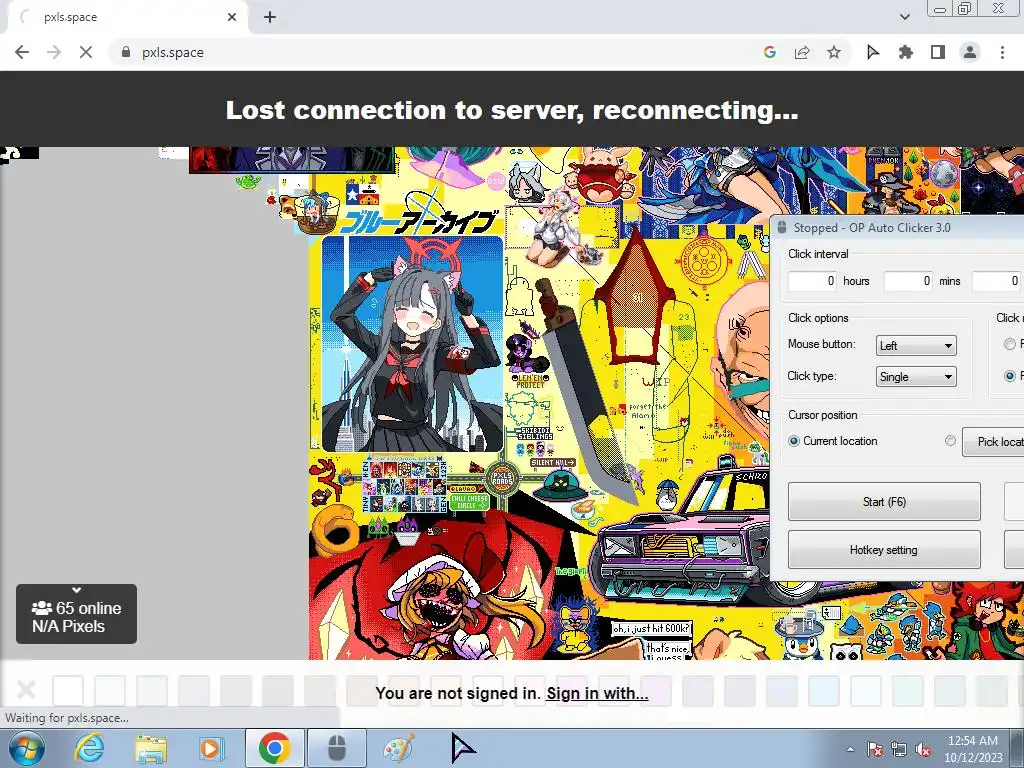Click the Pick location button
Image resolution: width=1024 pixels, height=768 pixels.
coord(993,442)
